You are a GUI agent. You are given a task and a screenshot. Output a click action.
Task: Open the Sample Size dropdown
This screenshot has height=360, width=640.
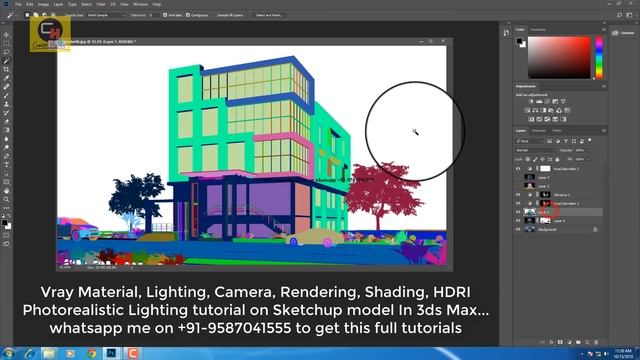106,15
